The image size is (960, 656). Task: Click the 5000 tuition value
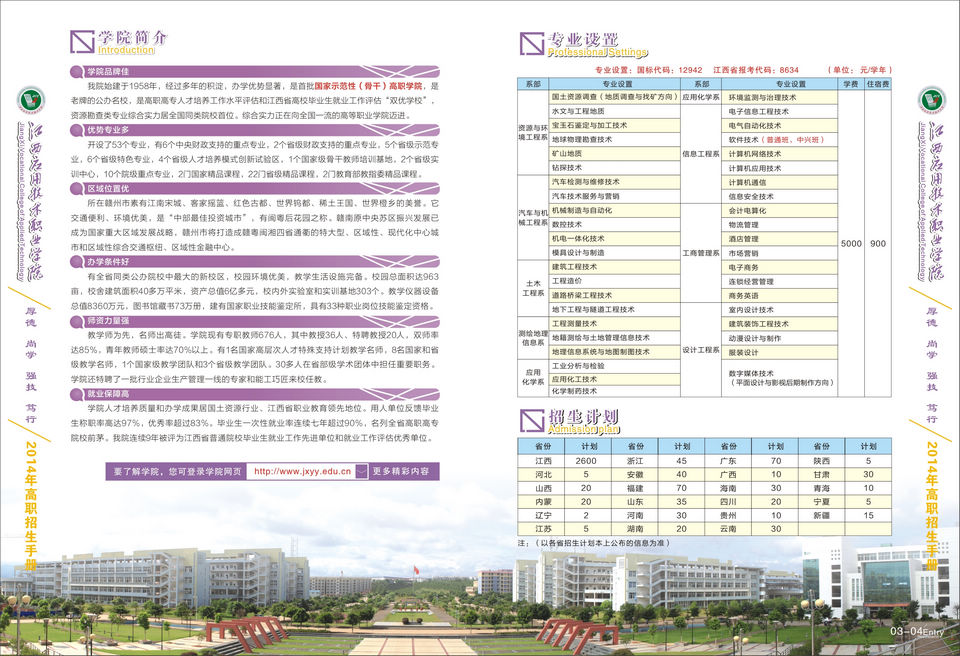tap(851, 243)
